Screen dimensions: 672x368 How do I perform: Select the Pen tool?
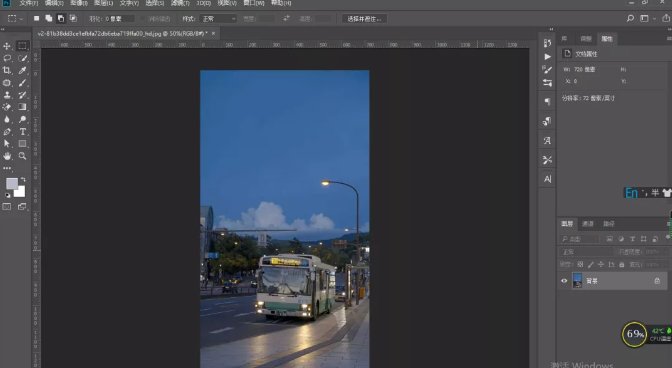pyautogui.click(x=7, y=132)
